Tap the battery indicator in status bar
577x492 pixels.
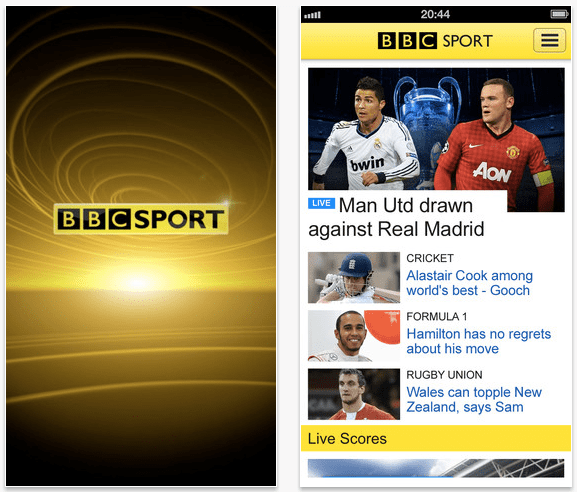pos(559,14)
